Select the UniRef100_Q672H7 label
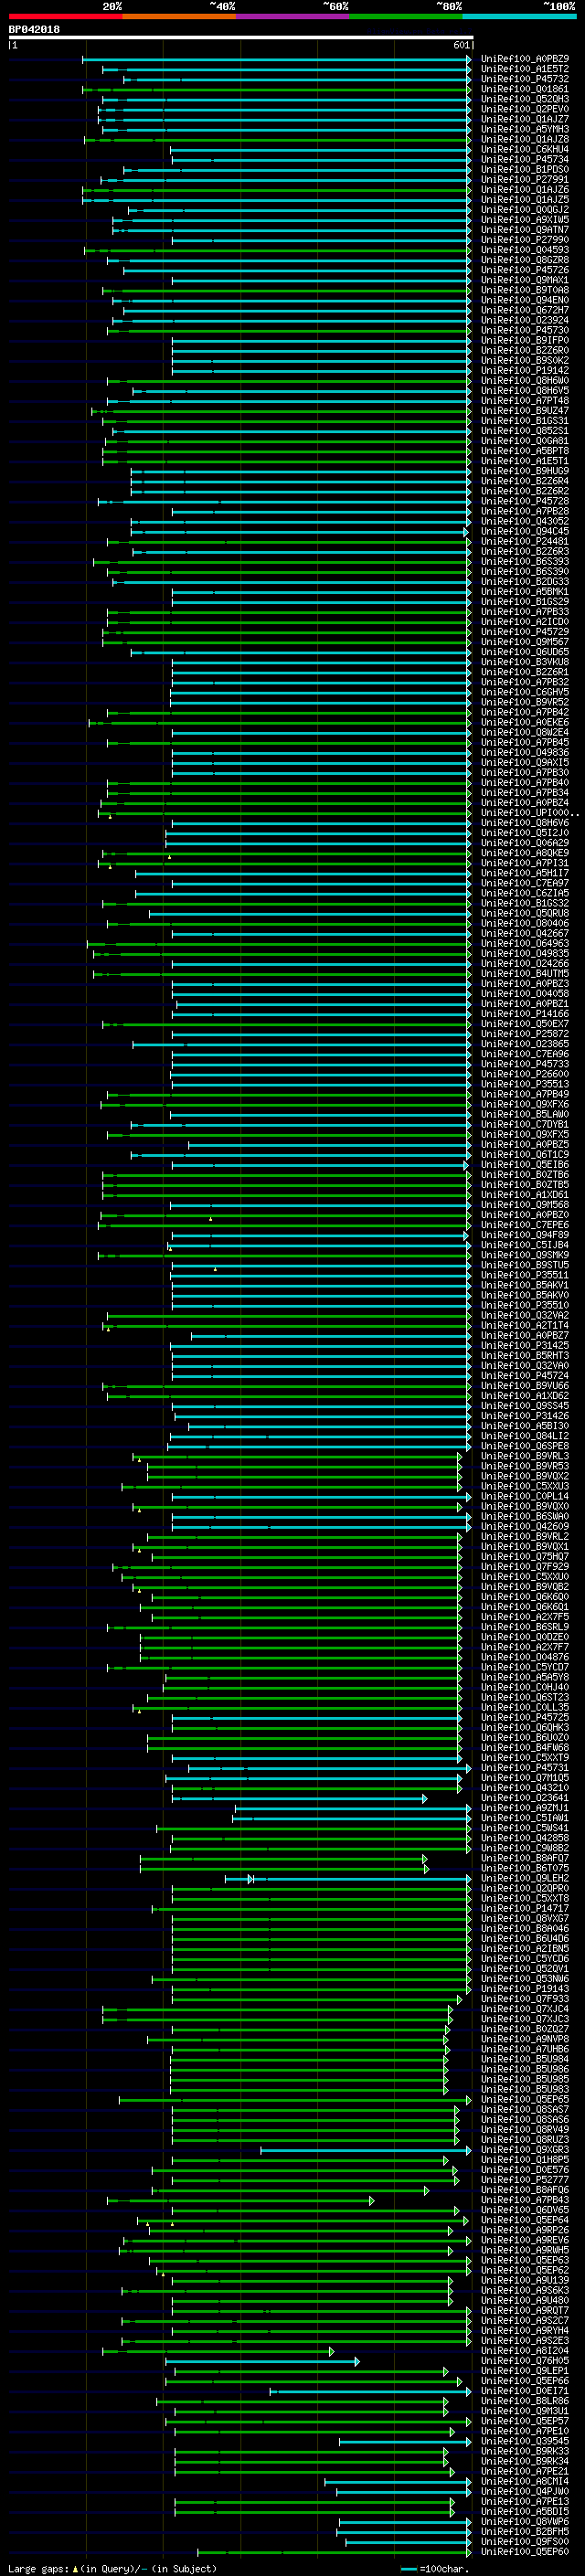 (x=525, y=310)
